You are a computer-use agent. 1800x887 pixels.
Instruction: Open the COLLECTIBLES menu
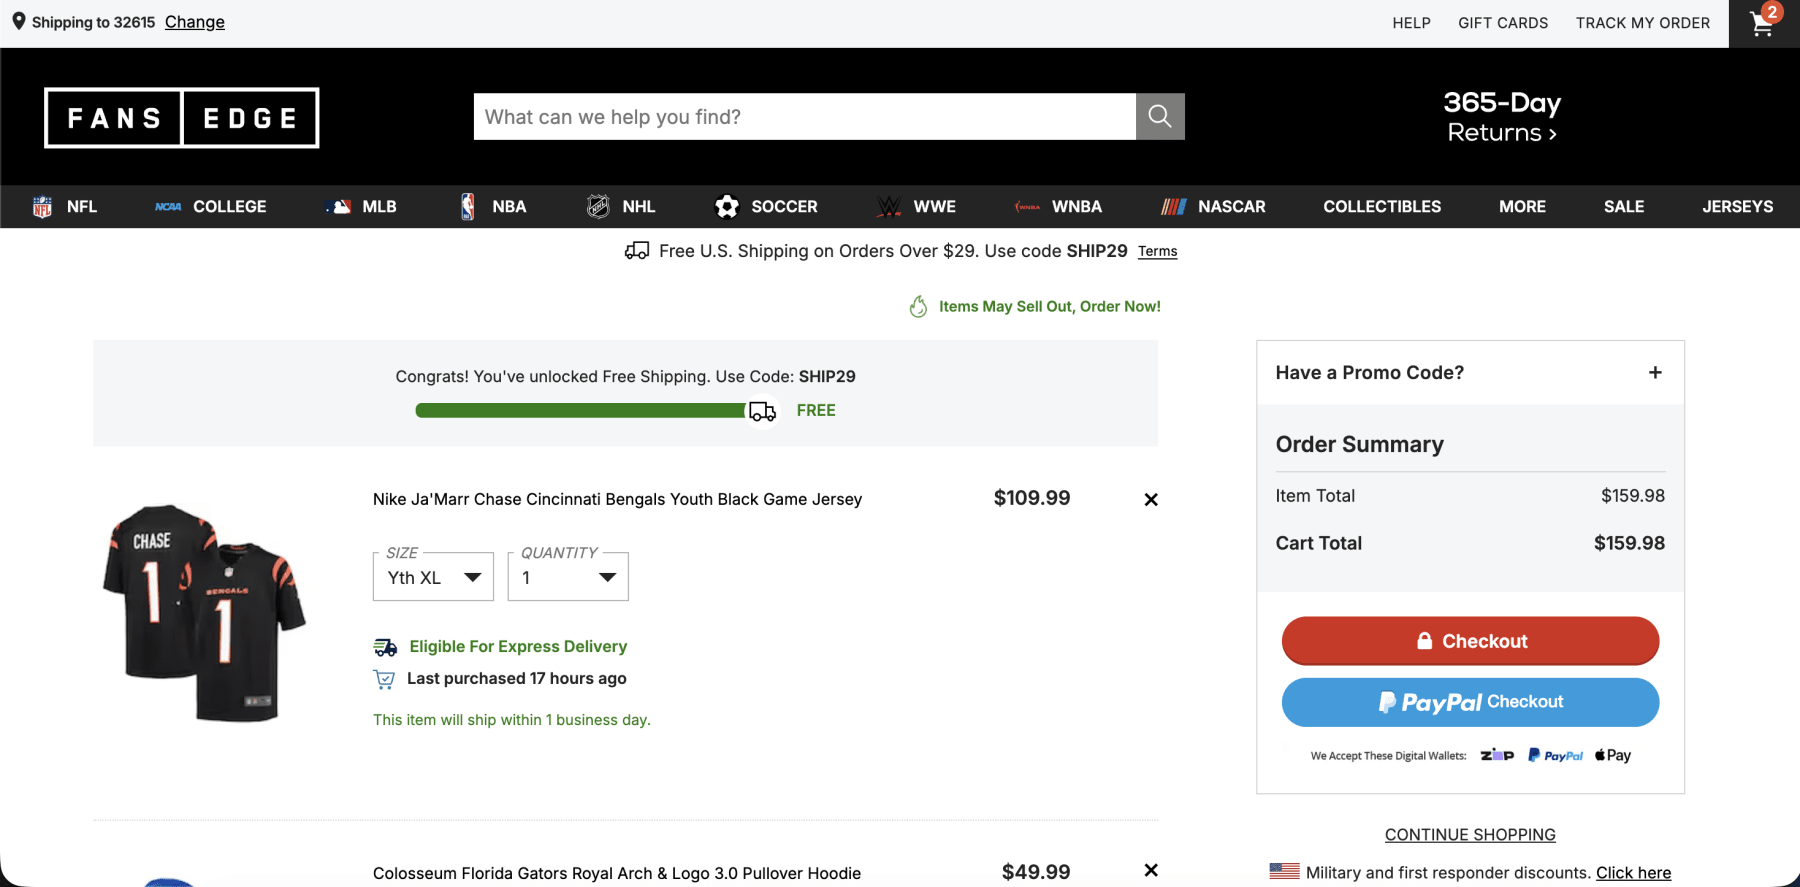click(x=1382, y=207)
